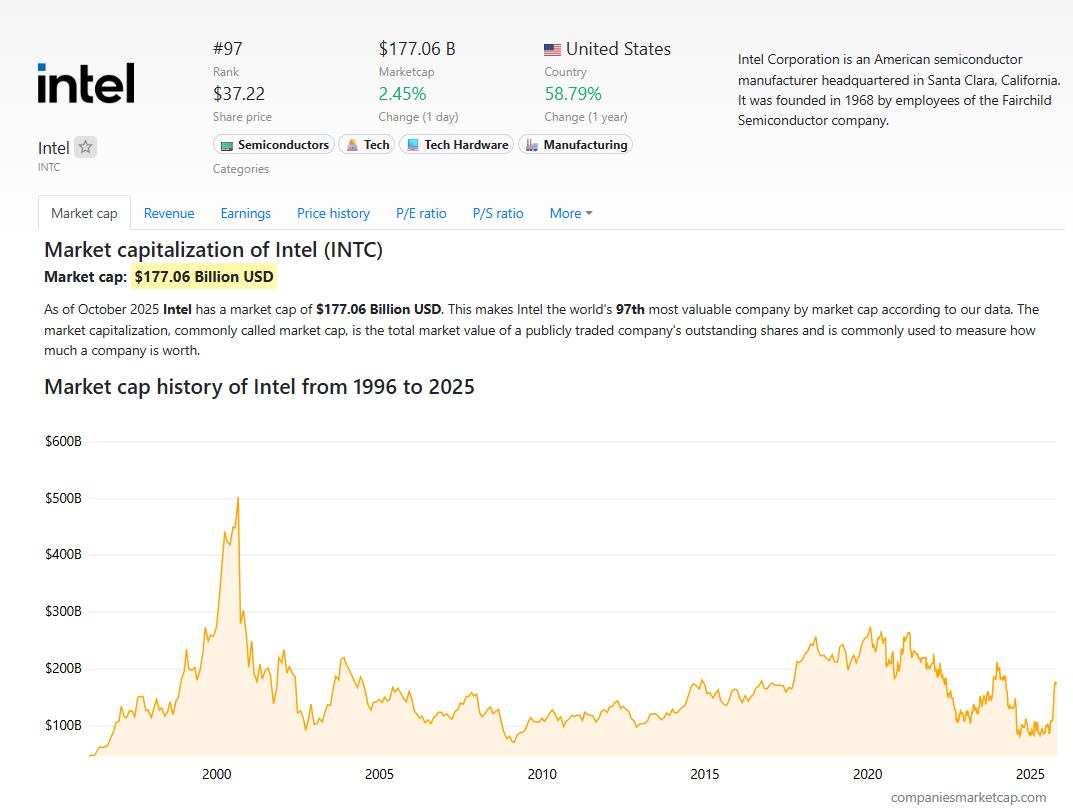Click the #97 rank value

click(x=228, y=49)
